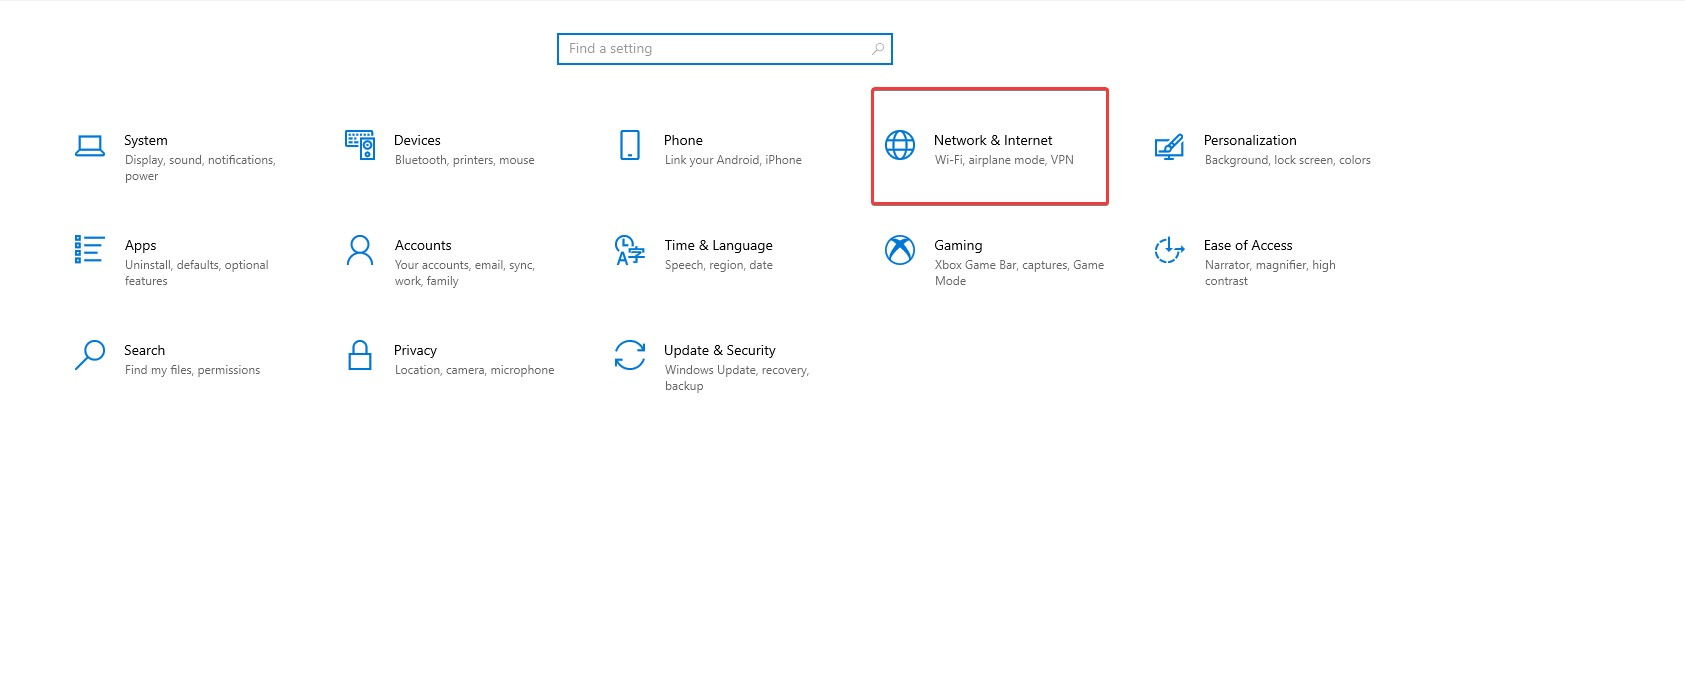Open the Accounts heading label

click(x=423, y=245)
